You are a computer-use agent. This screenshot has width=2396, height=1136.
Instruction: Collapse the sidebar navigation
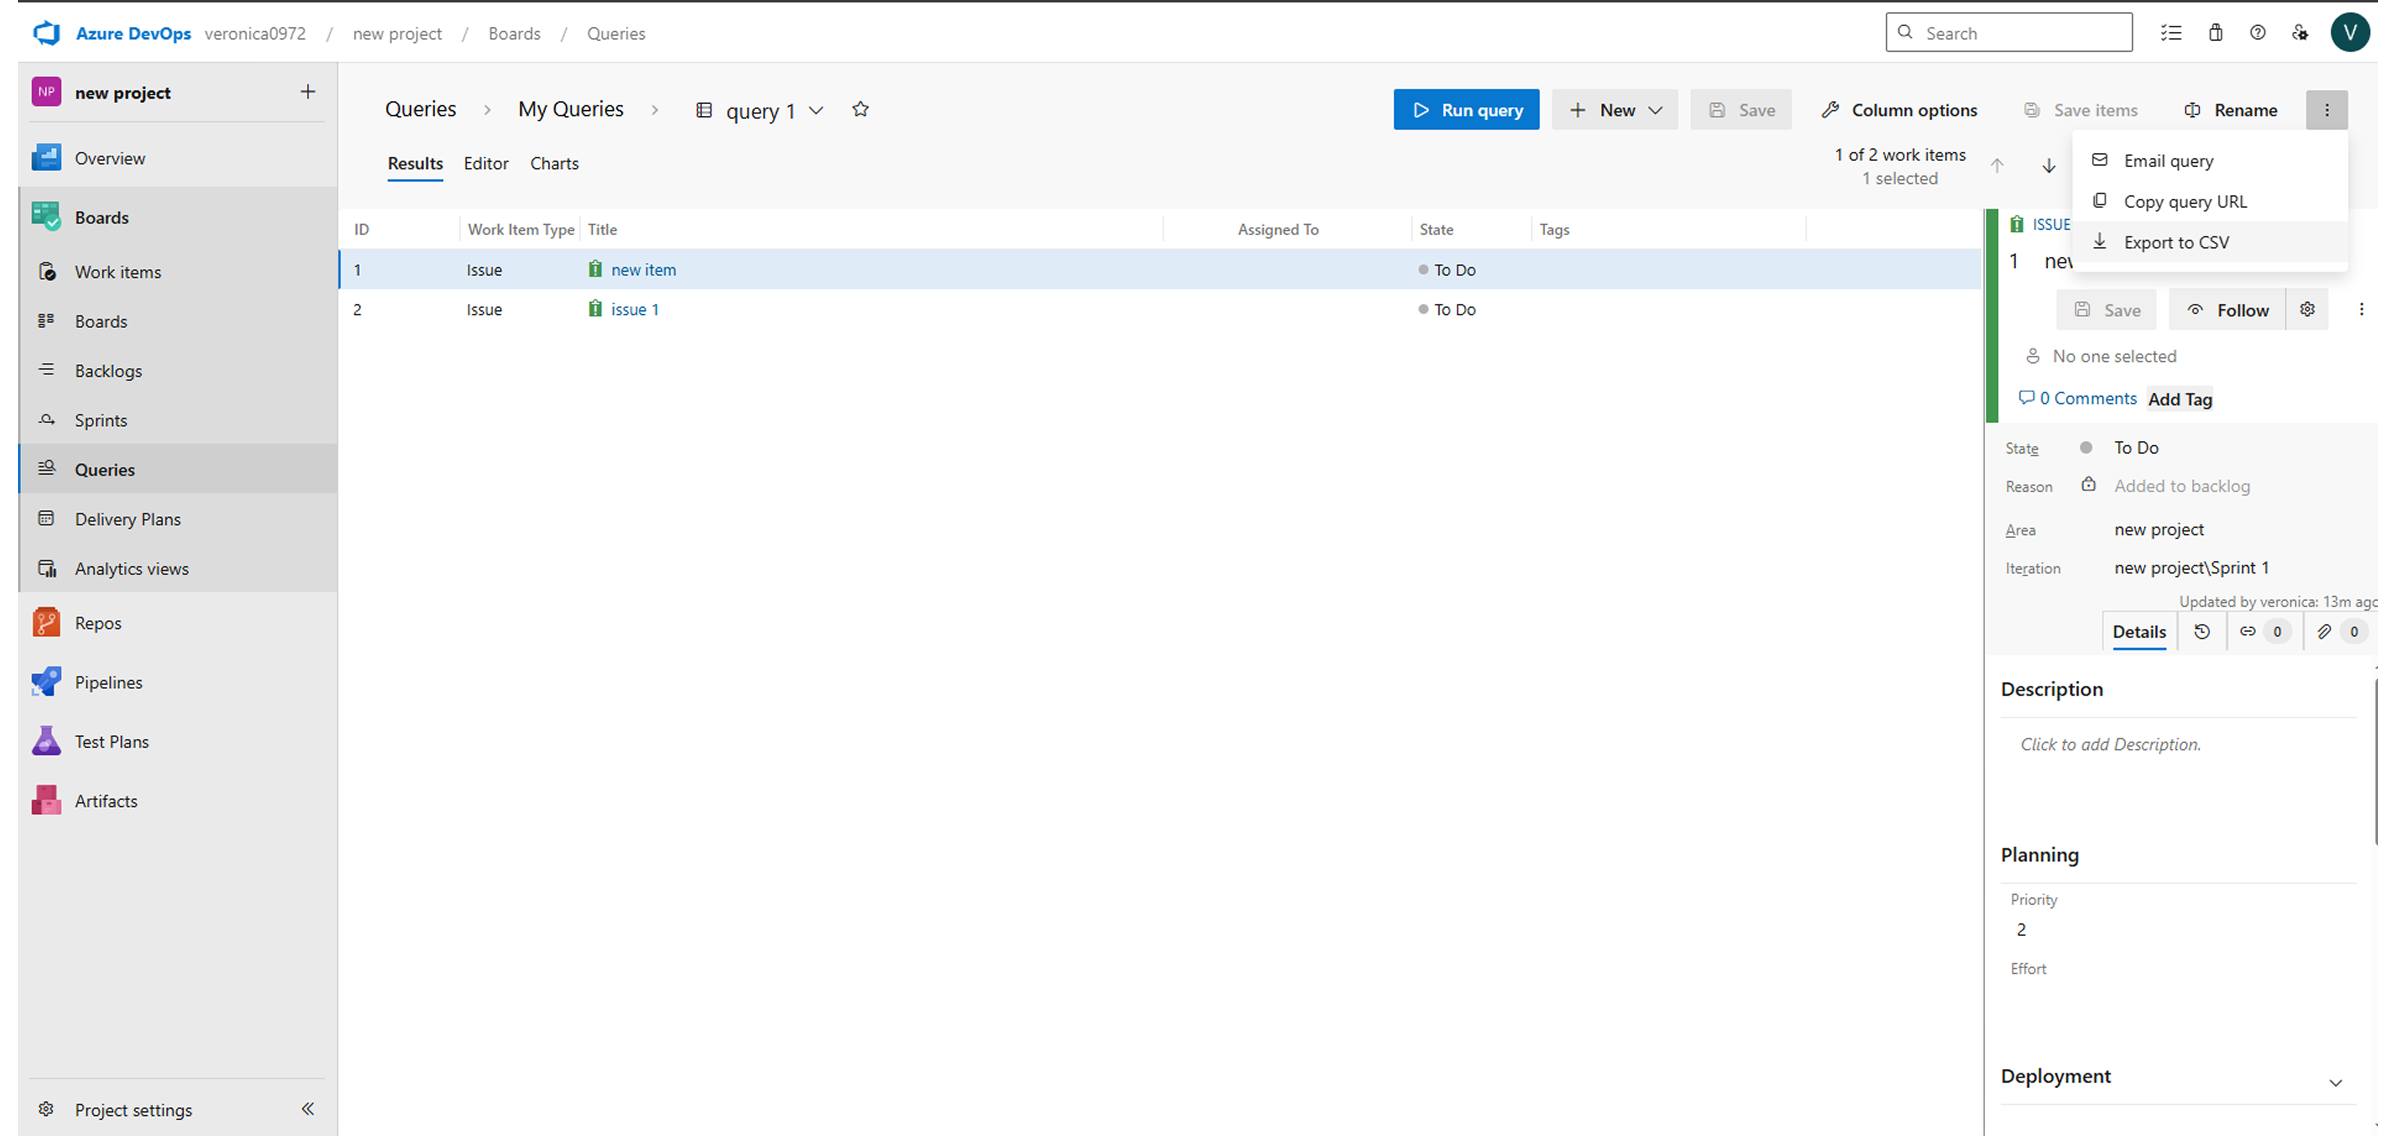308,1108
